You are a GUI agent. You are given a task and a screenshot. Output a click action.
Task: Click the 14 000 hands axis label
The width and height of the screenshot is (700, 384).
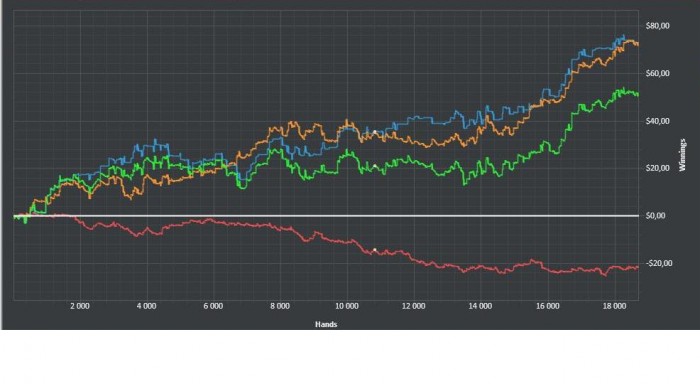click(x=480, y=306)
